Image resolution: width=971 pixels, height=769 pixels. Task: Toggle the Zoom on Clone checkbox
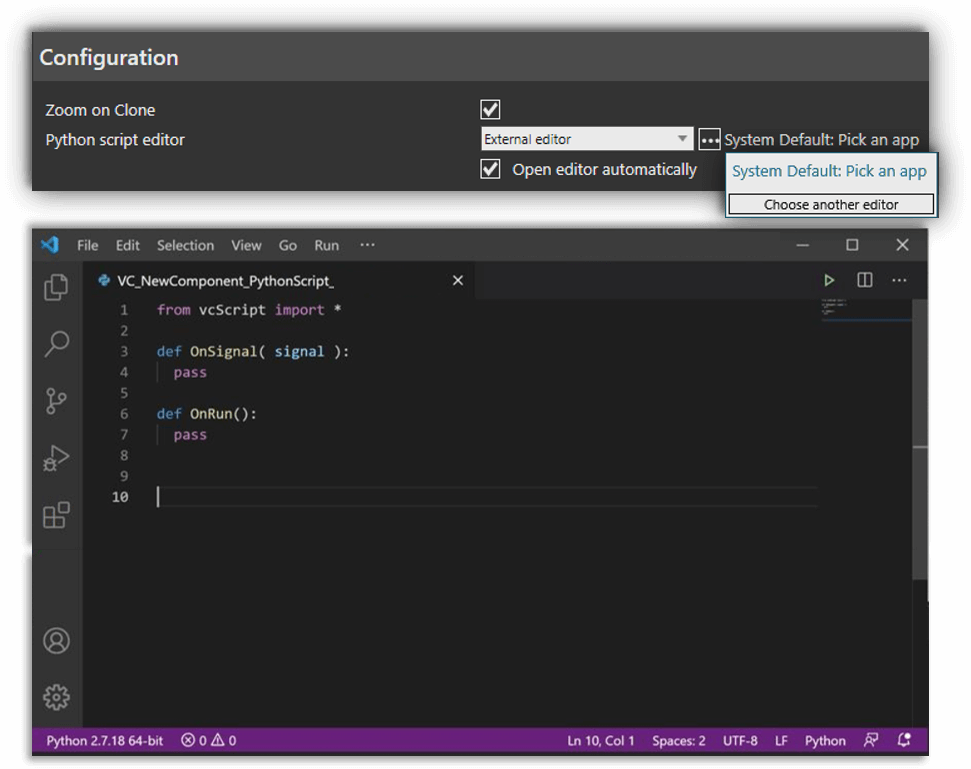[490, 110]
